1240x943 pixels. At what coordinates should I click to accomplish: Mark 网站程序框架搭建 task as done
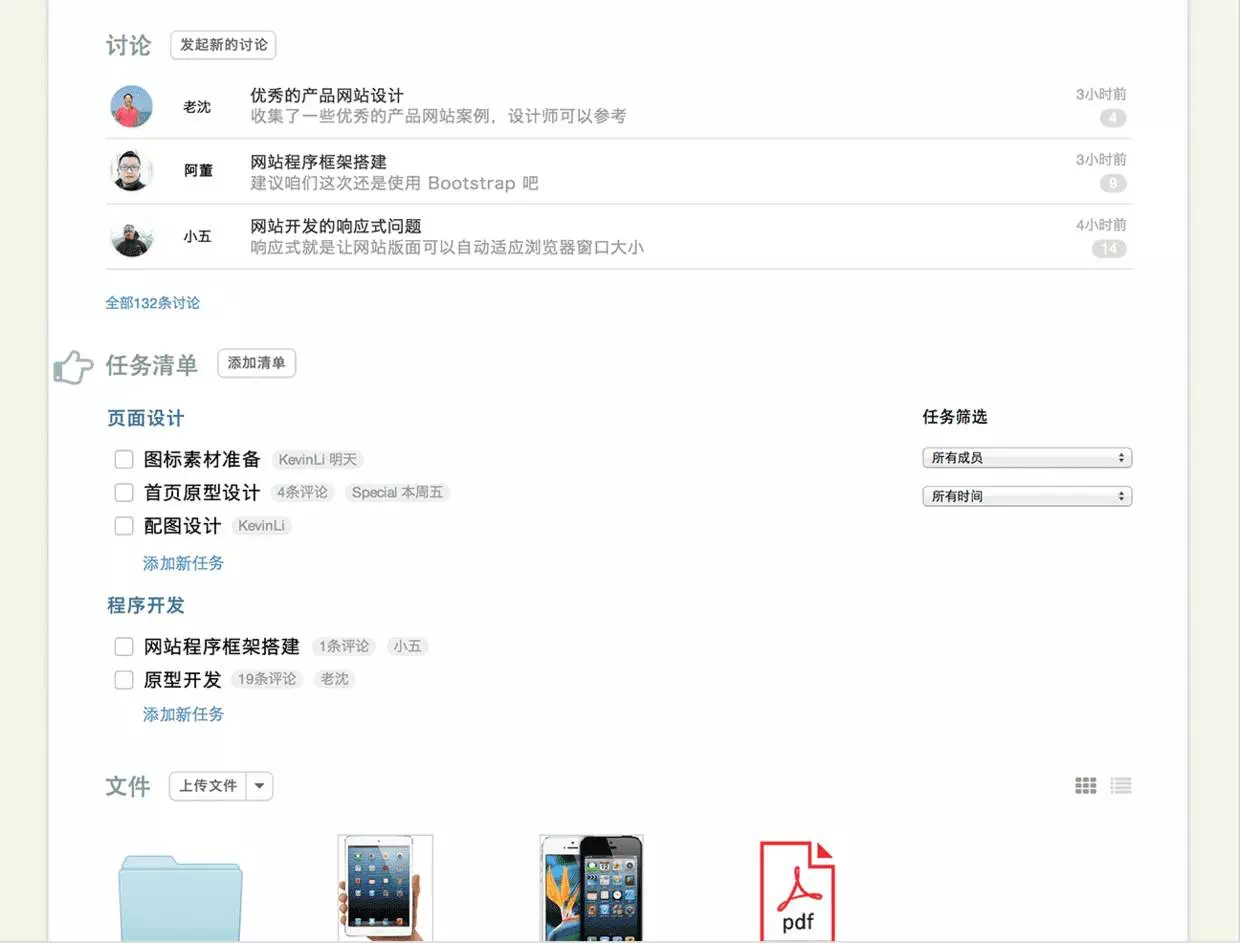[124, 647]
